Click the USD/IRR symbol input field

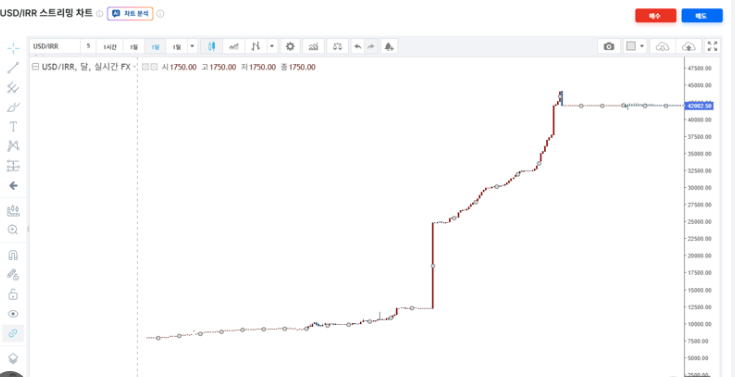tap(55, 46)
